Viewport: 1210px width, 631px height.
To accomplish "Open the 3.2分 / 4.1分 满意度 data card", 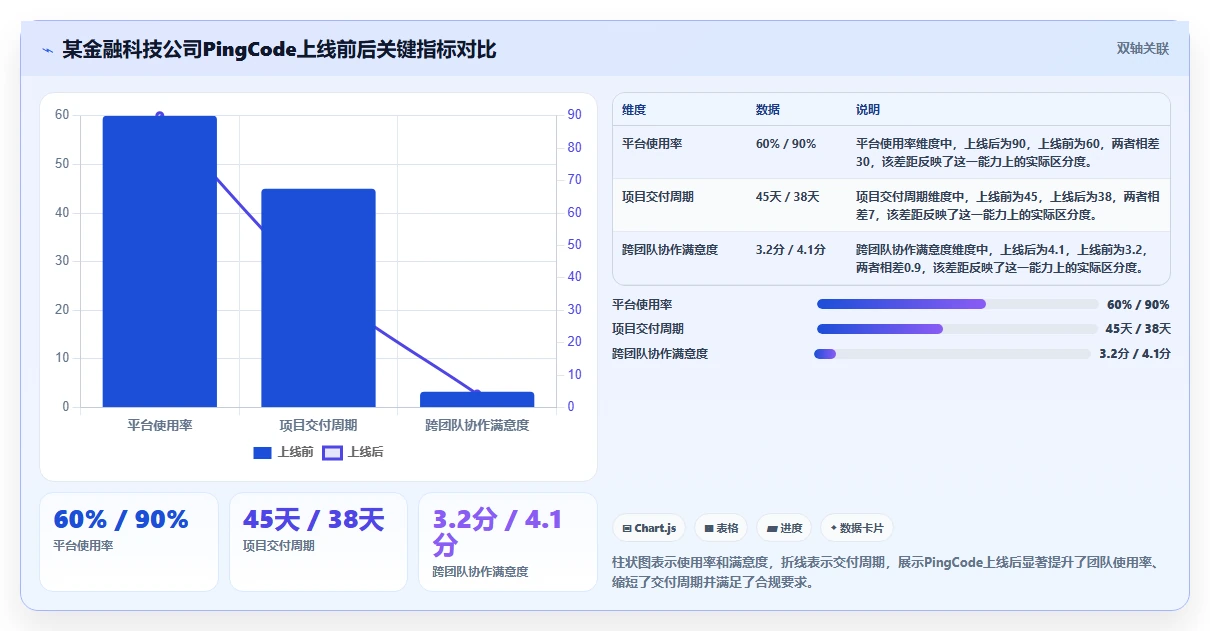I will pyautogui.click(x=508, y=542).
